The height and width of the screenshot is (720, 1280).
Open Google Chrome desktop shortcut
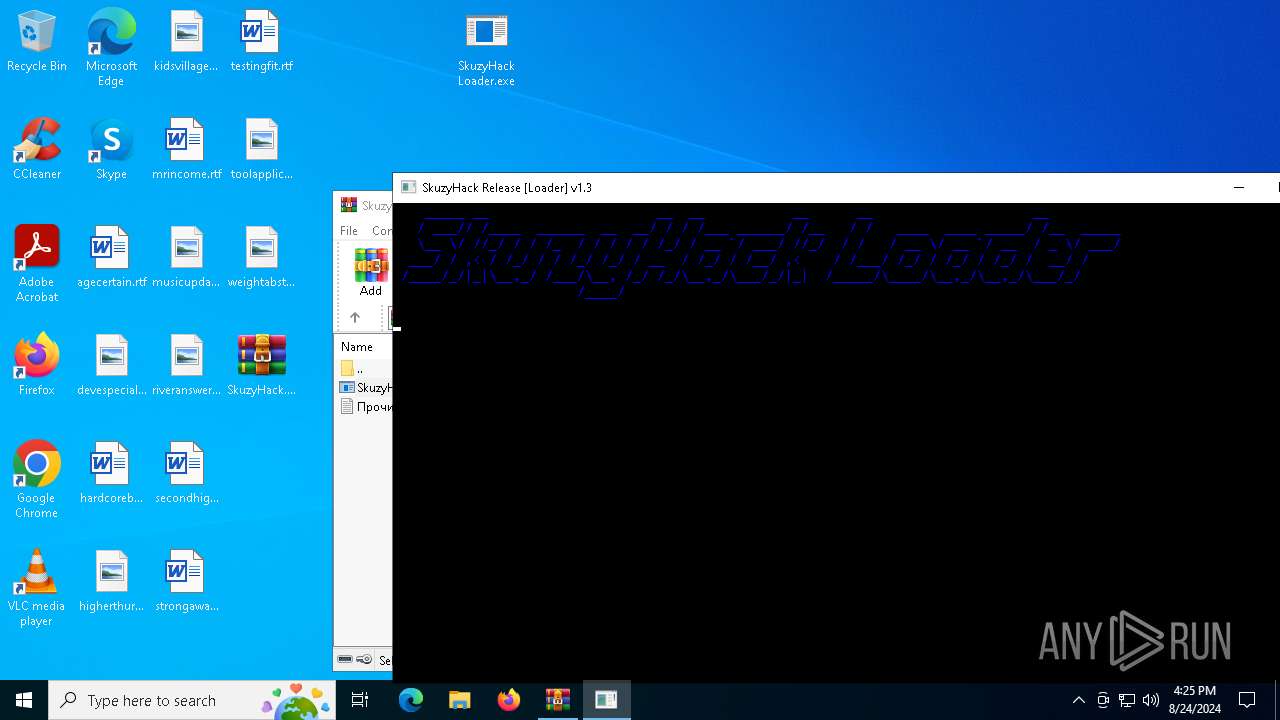point(37,480)
